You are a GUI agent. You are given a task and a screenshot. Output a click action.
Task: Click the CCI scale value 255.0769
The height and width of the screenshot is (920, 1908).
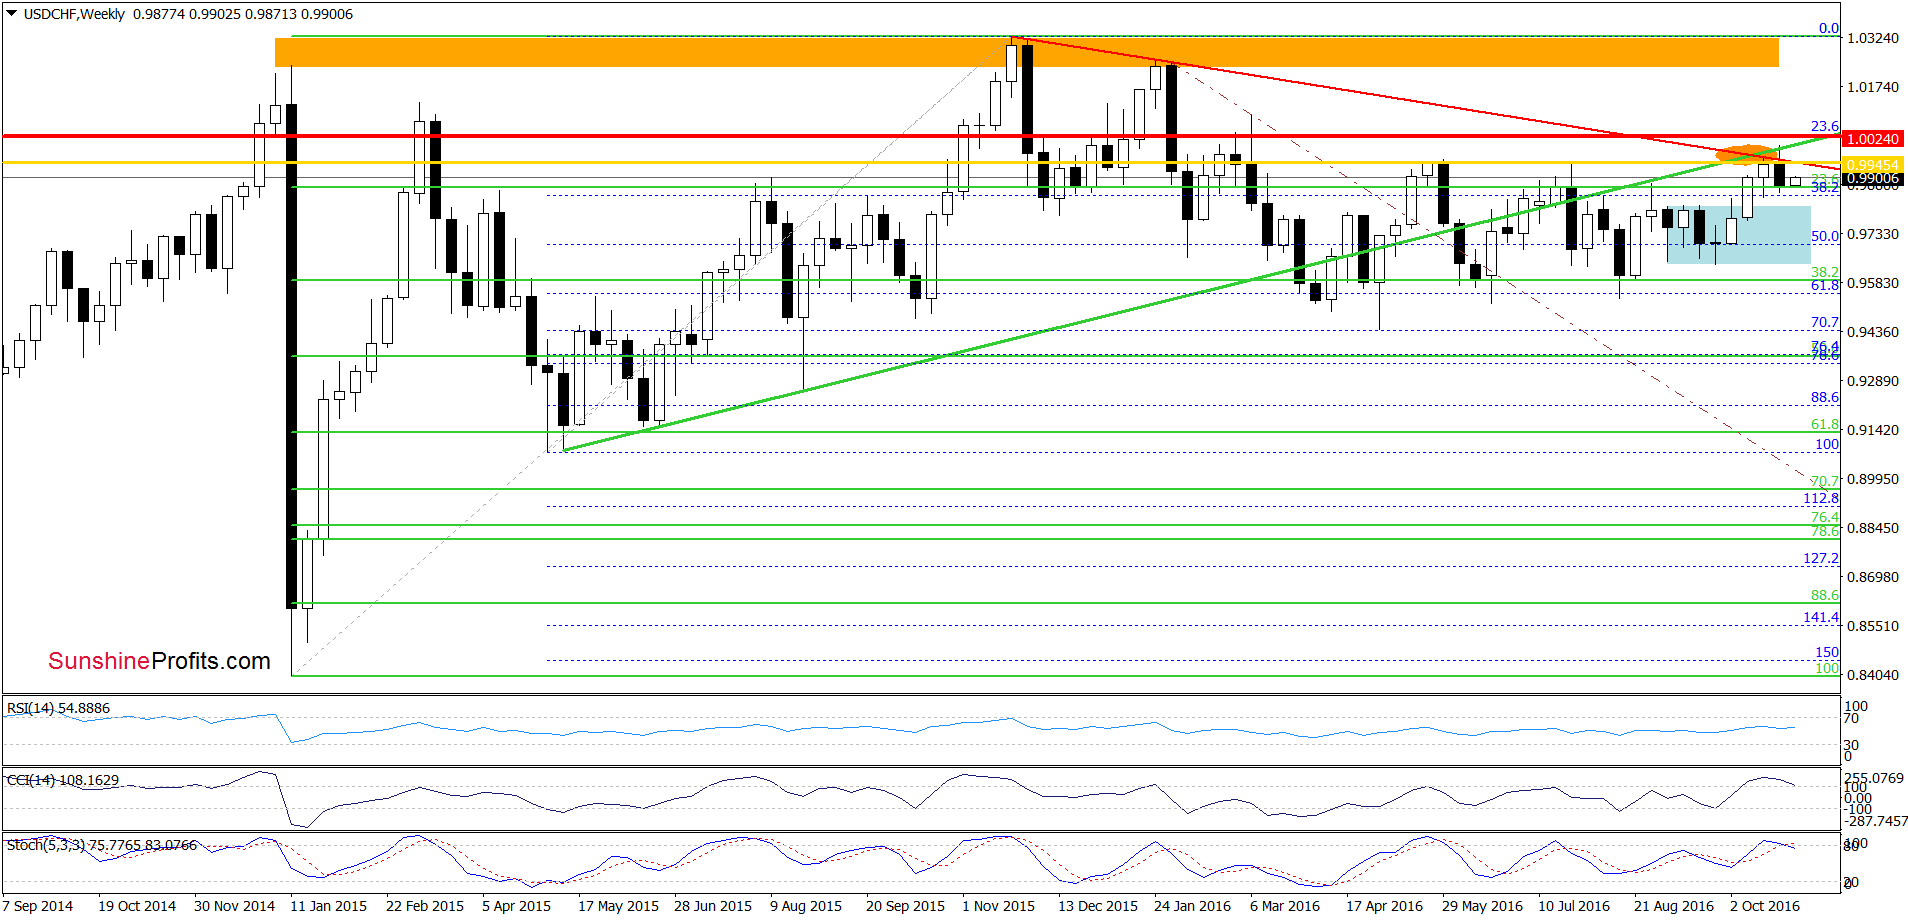click(1874, 777)
